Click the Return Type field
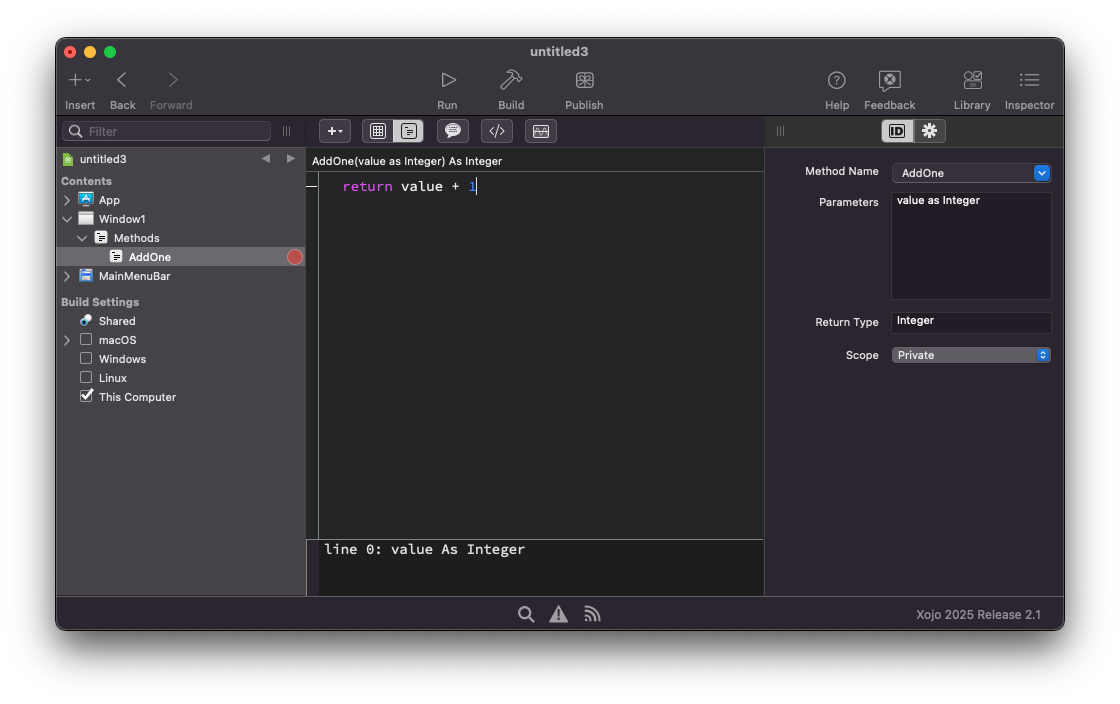Image resolution: width=1120 pixels, height=704 pixels. 970,322
